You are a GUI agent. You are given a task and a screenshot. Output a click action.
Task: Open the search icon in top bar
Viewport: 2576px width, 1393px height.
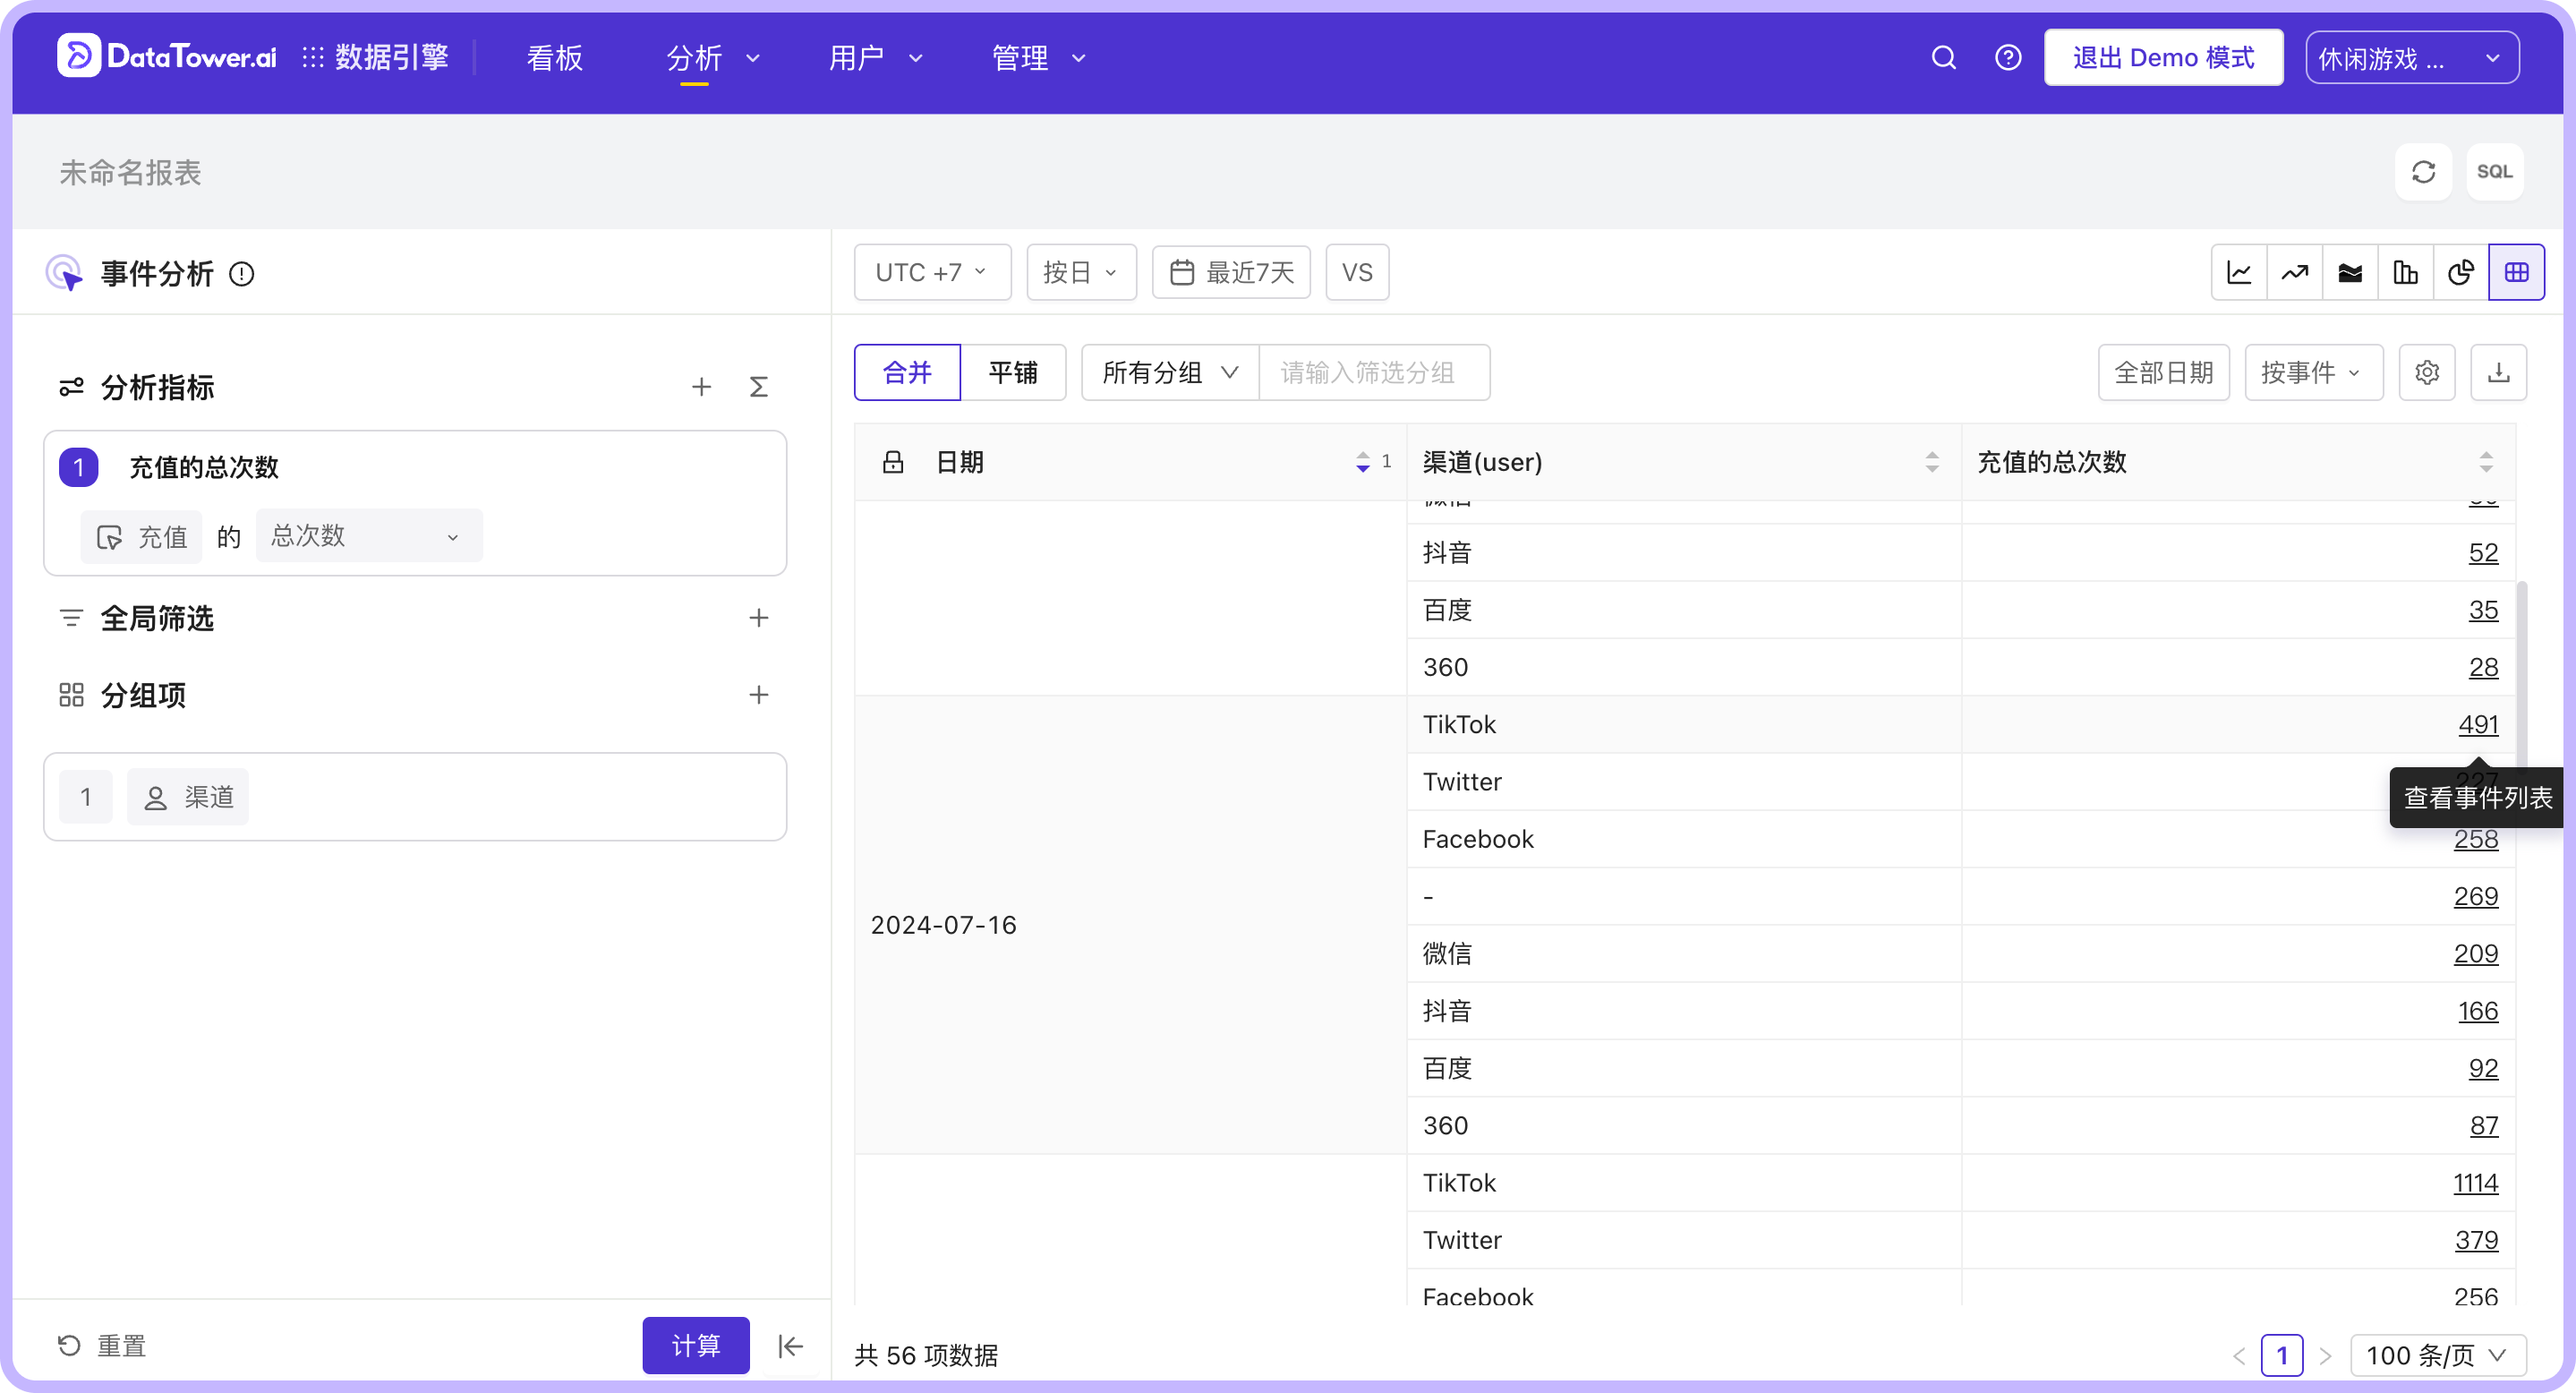(1943, 57)
